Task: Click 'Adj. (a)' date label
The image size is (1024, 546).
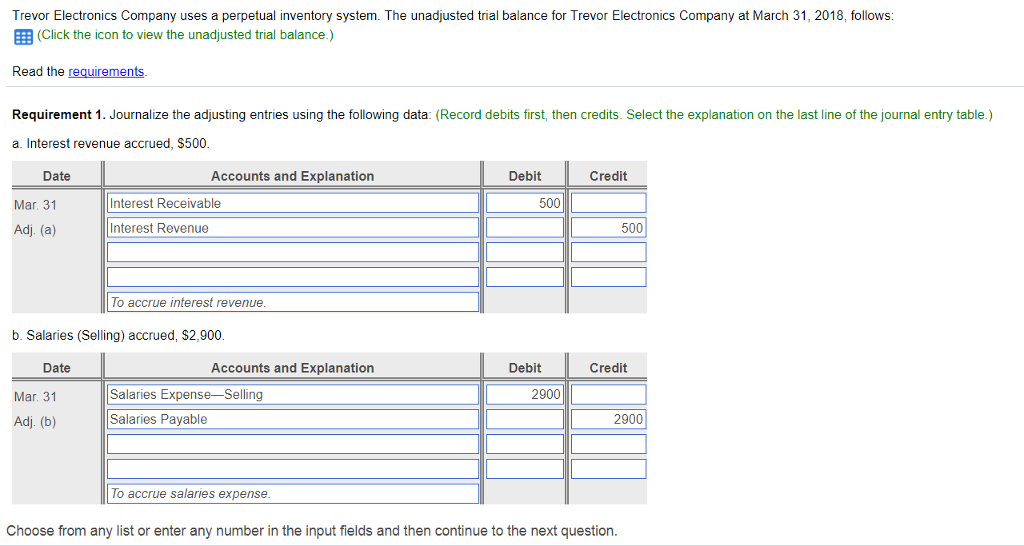Action: click(35, 230)
